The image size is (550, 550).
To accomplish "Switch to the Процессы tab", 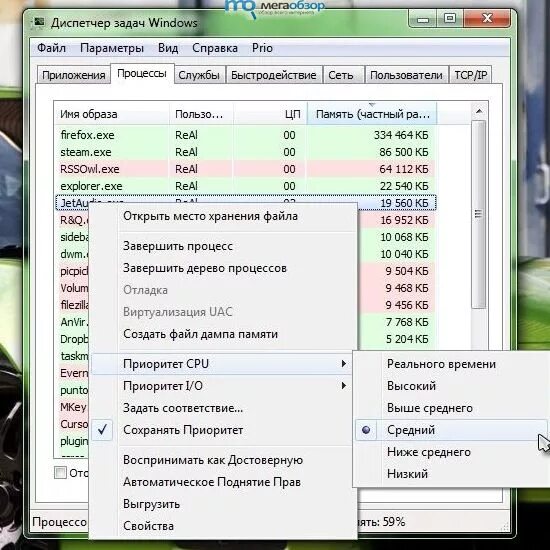I will click(x=142, y=74).
